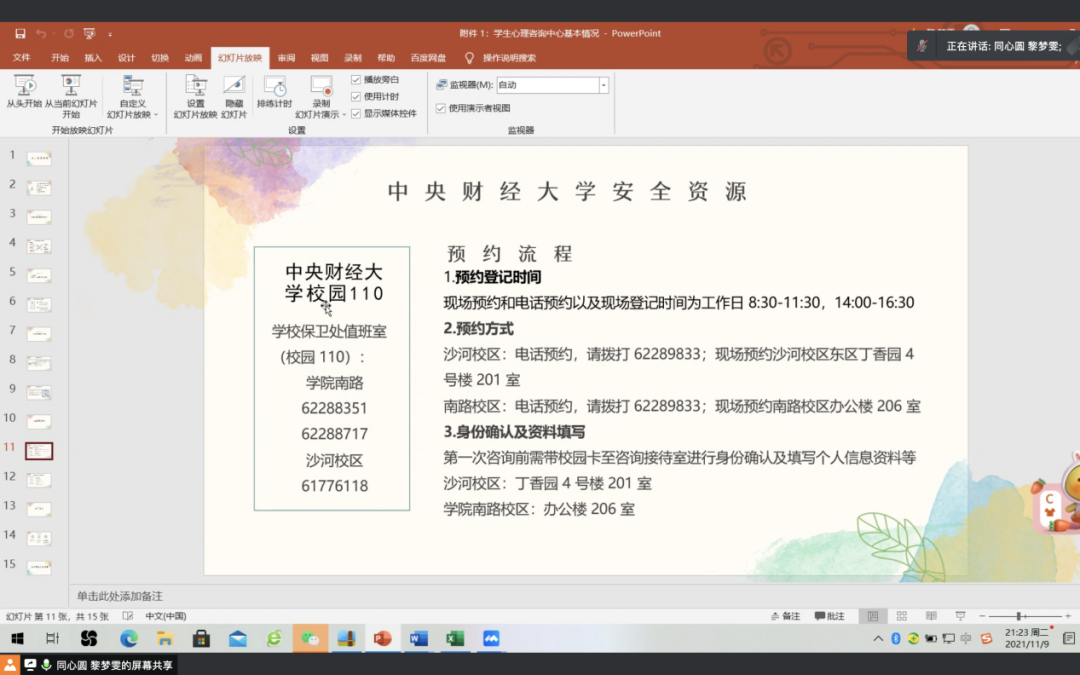Click PowerPoint taskbar icon
1080x675 pixels.
click(x=382, y=639)
